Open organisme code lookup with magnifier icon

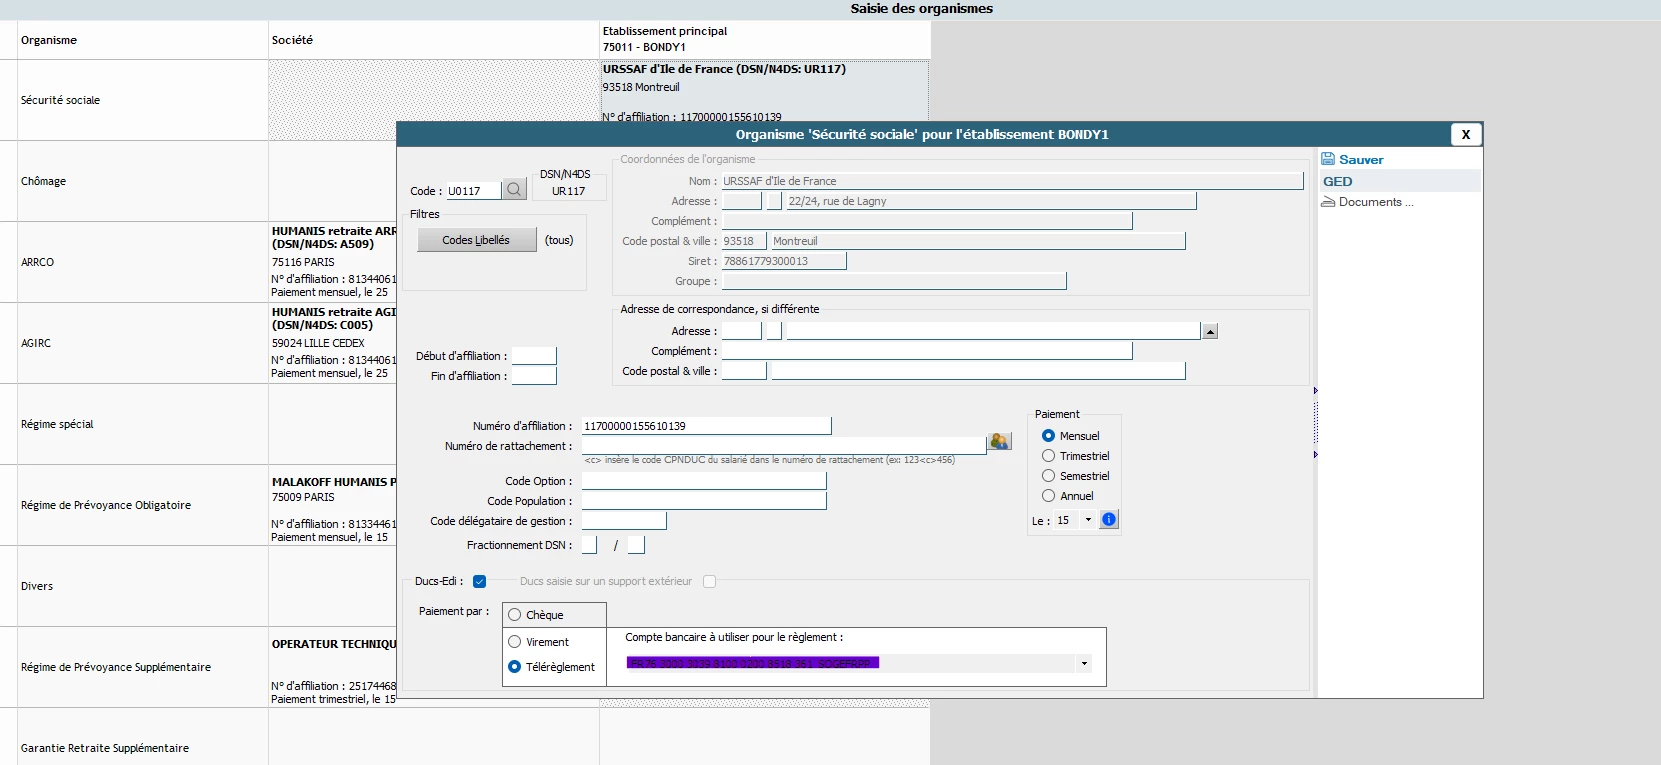[x=514, y=190]
